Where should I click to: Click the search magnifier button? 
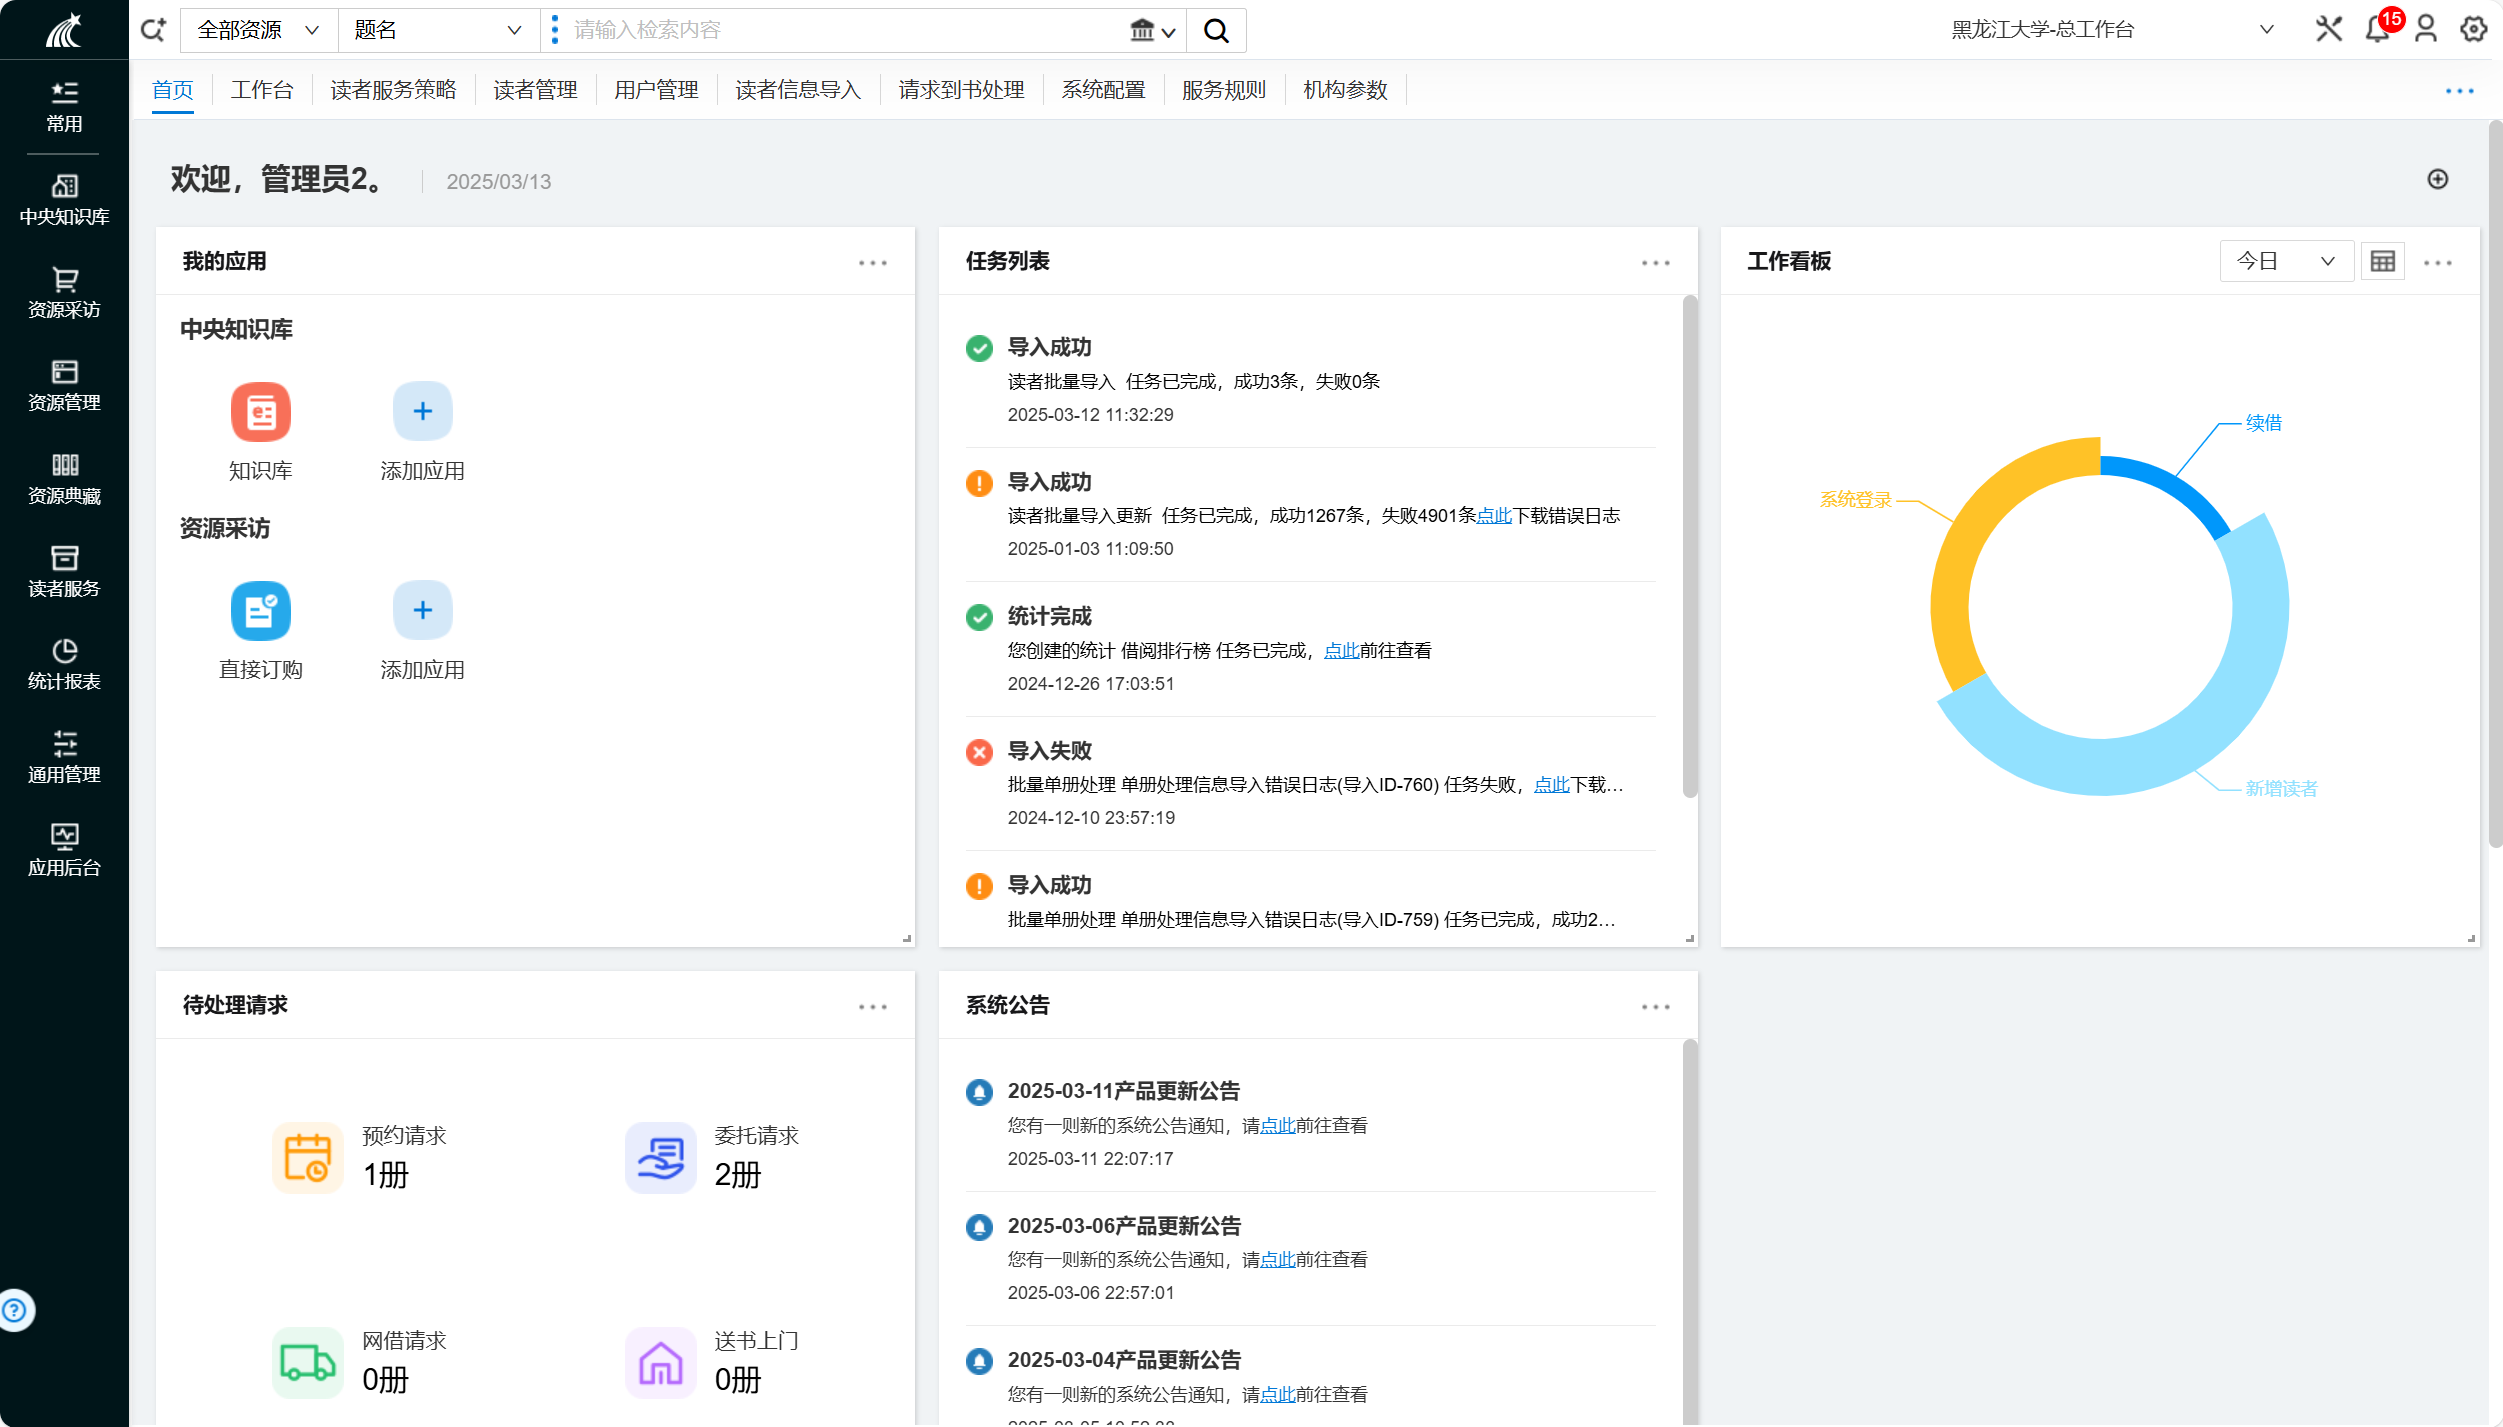1216,30
